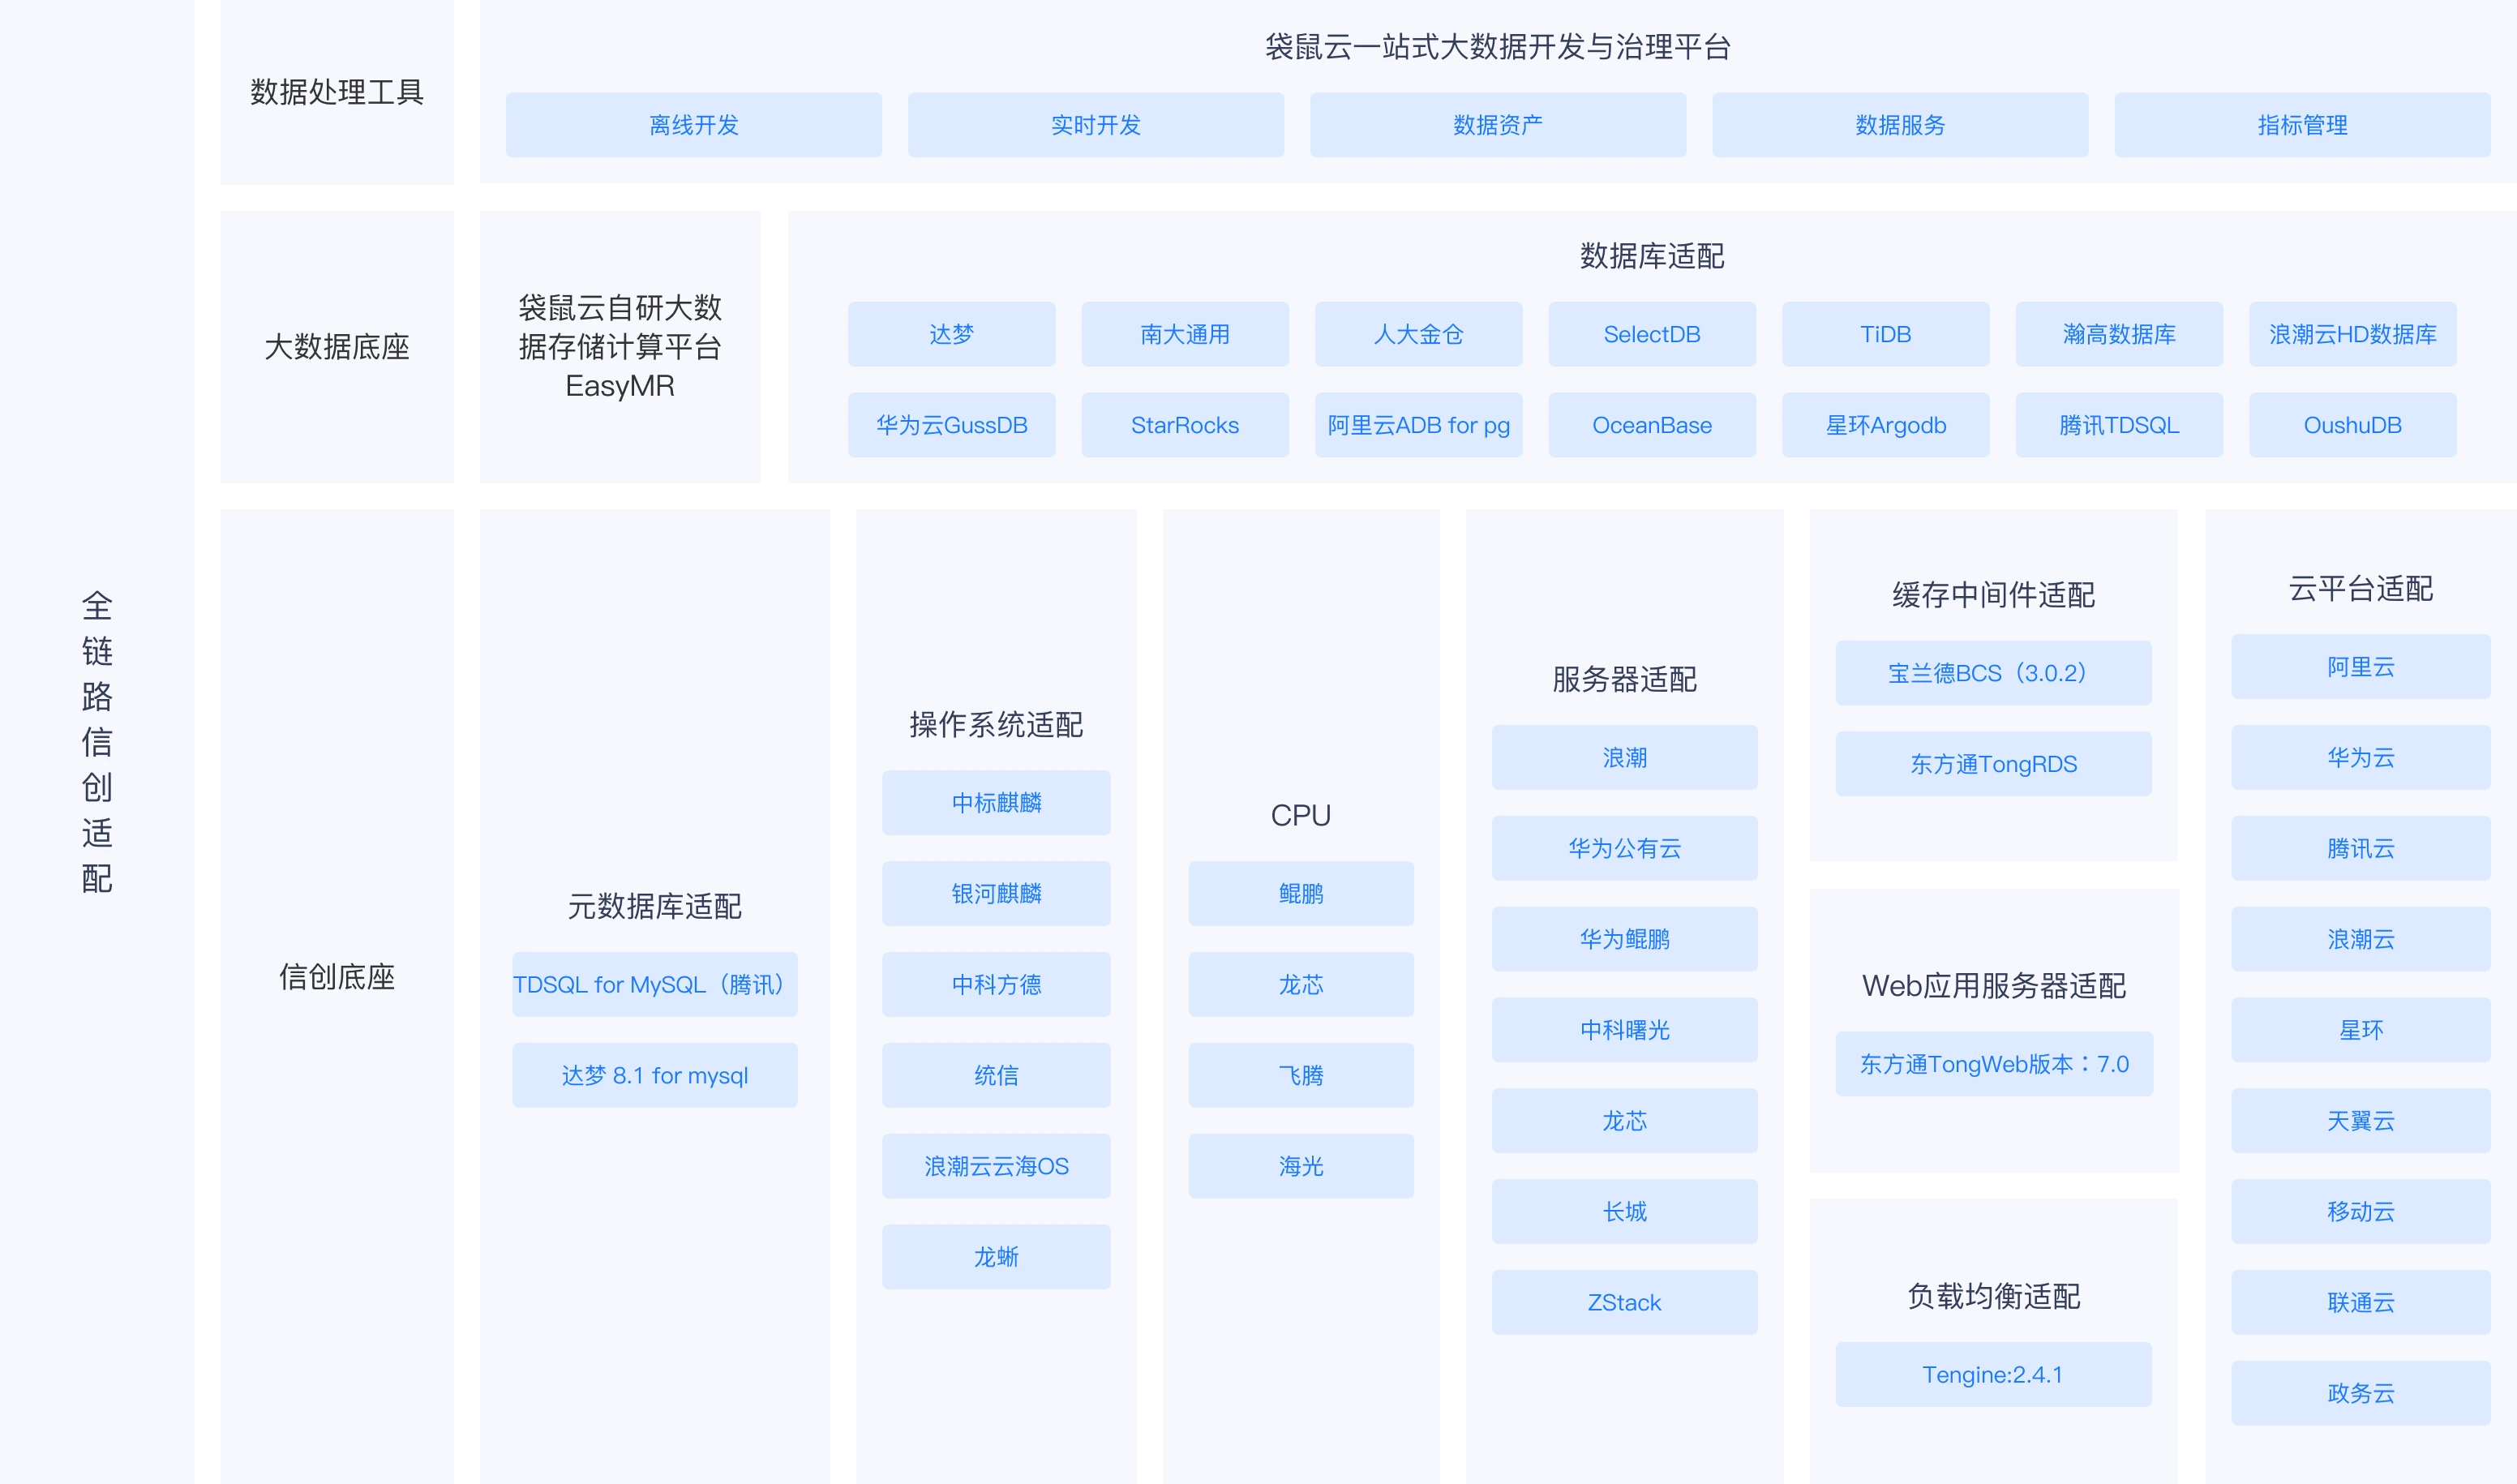Viewport: 2517px width, 1484px height.
Task: Open the 数据资产 module
Action: coord(1497,125)
